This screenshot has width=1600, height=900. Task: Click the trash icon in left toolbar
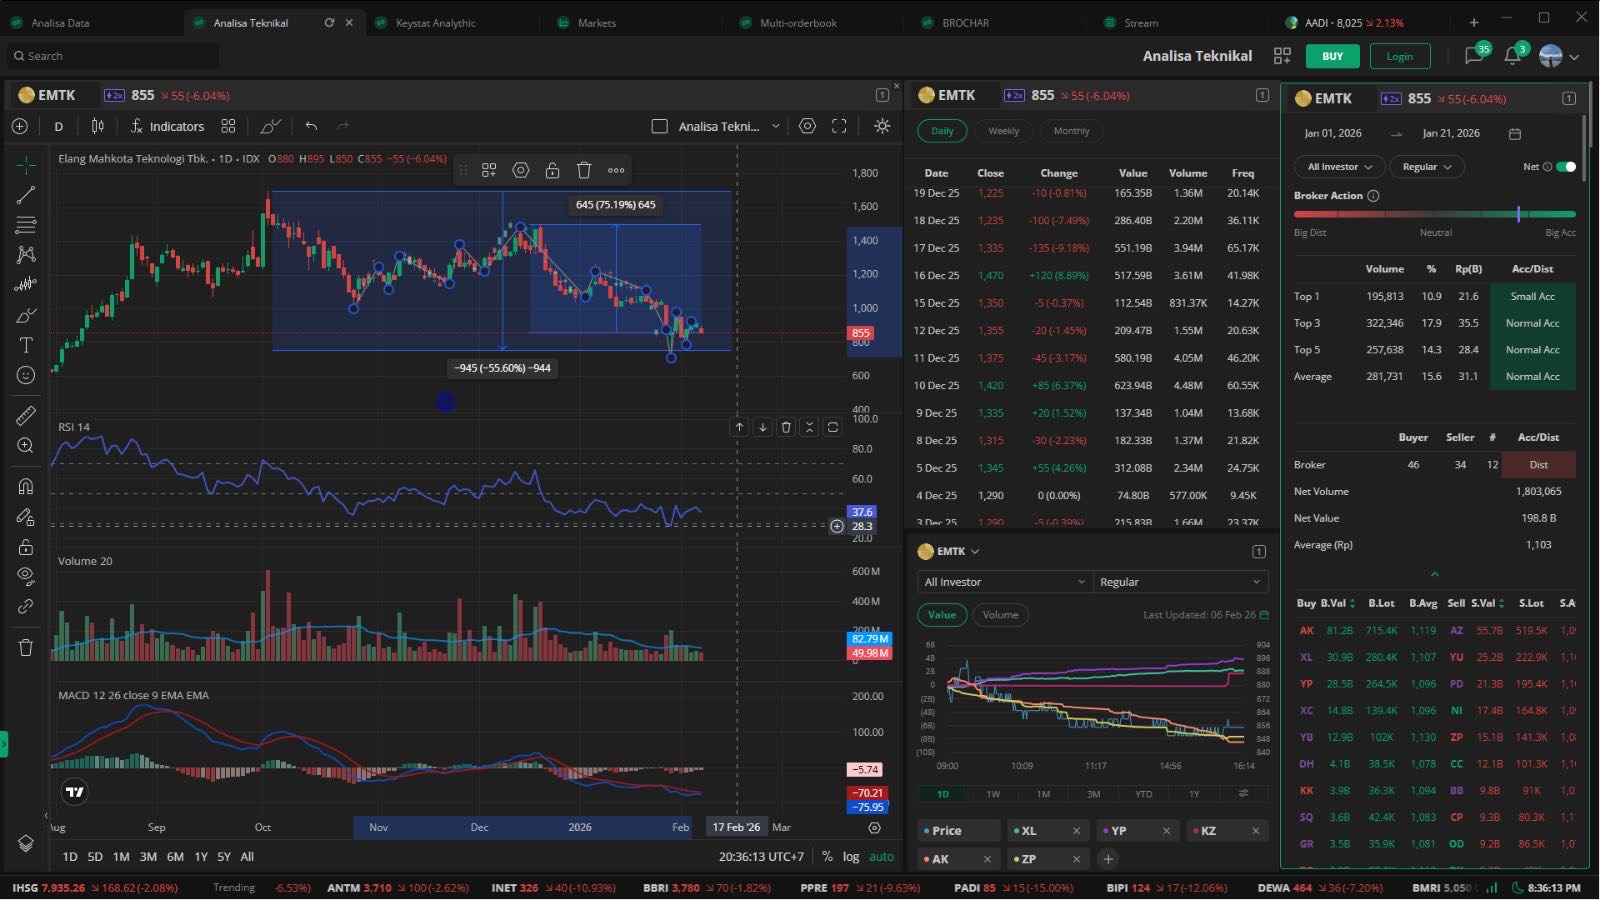pos(26,647)
